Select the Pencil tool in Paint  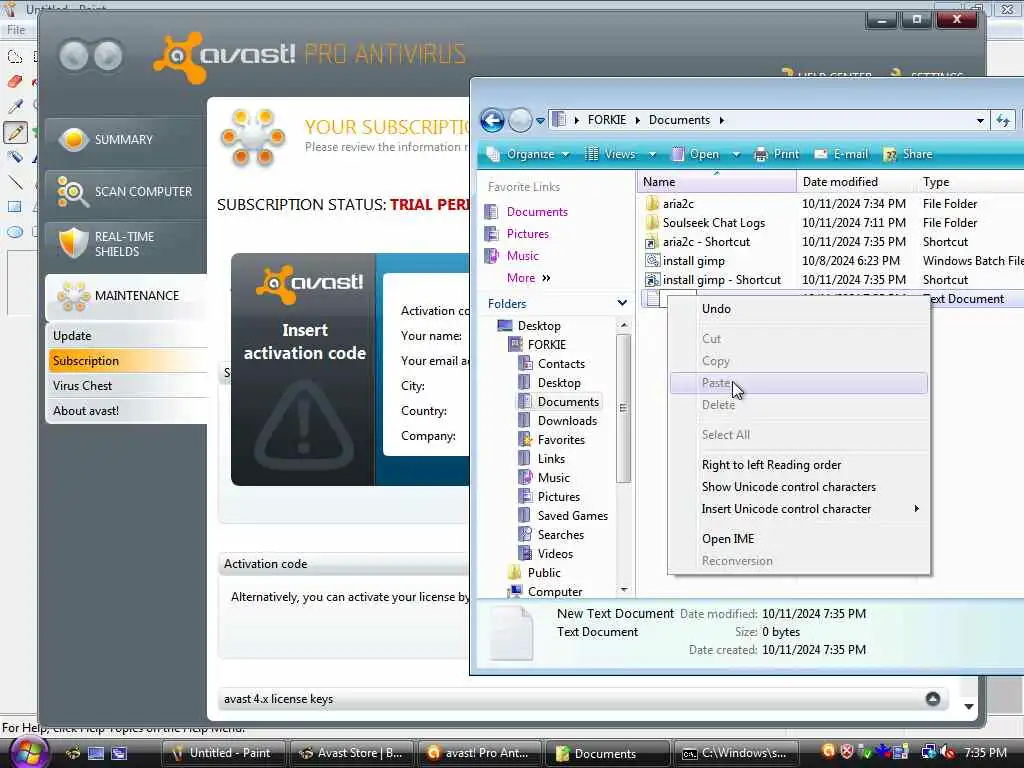pyautogui.click(x=15, y=133)
